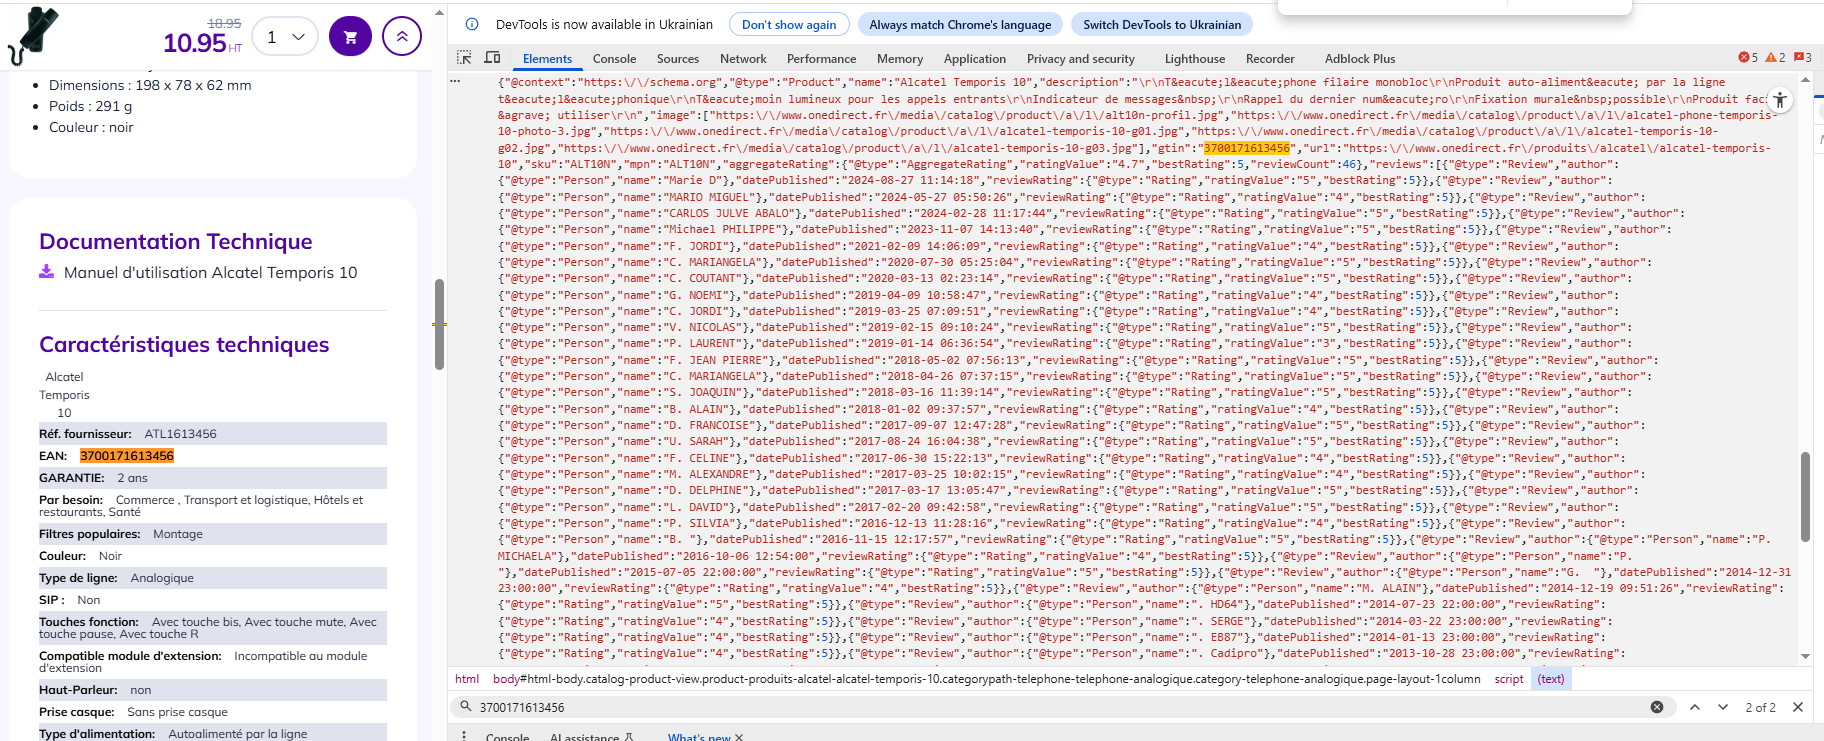Screen dimensions: 1824x741
Task: Open Manuel d'utilisation Alcatel Temporis 10 link
Action: point(210,272)
